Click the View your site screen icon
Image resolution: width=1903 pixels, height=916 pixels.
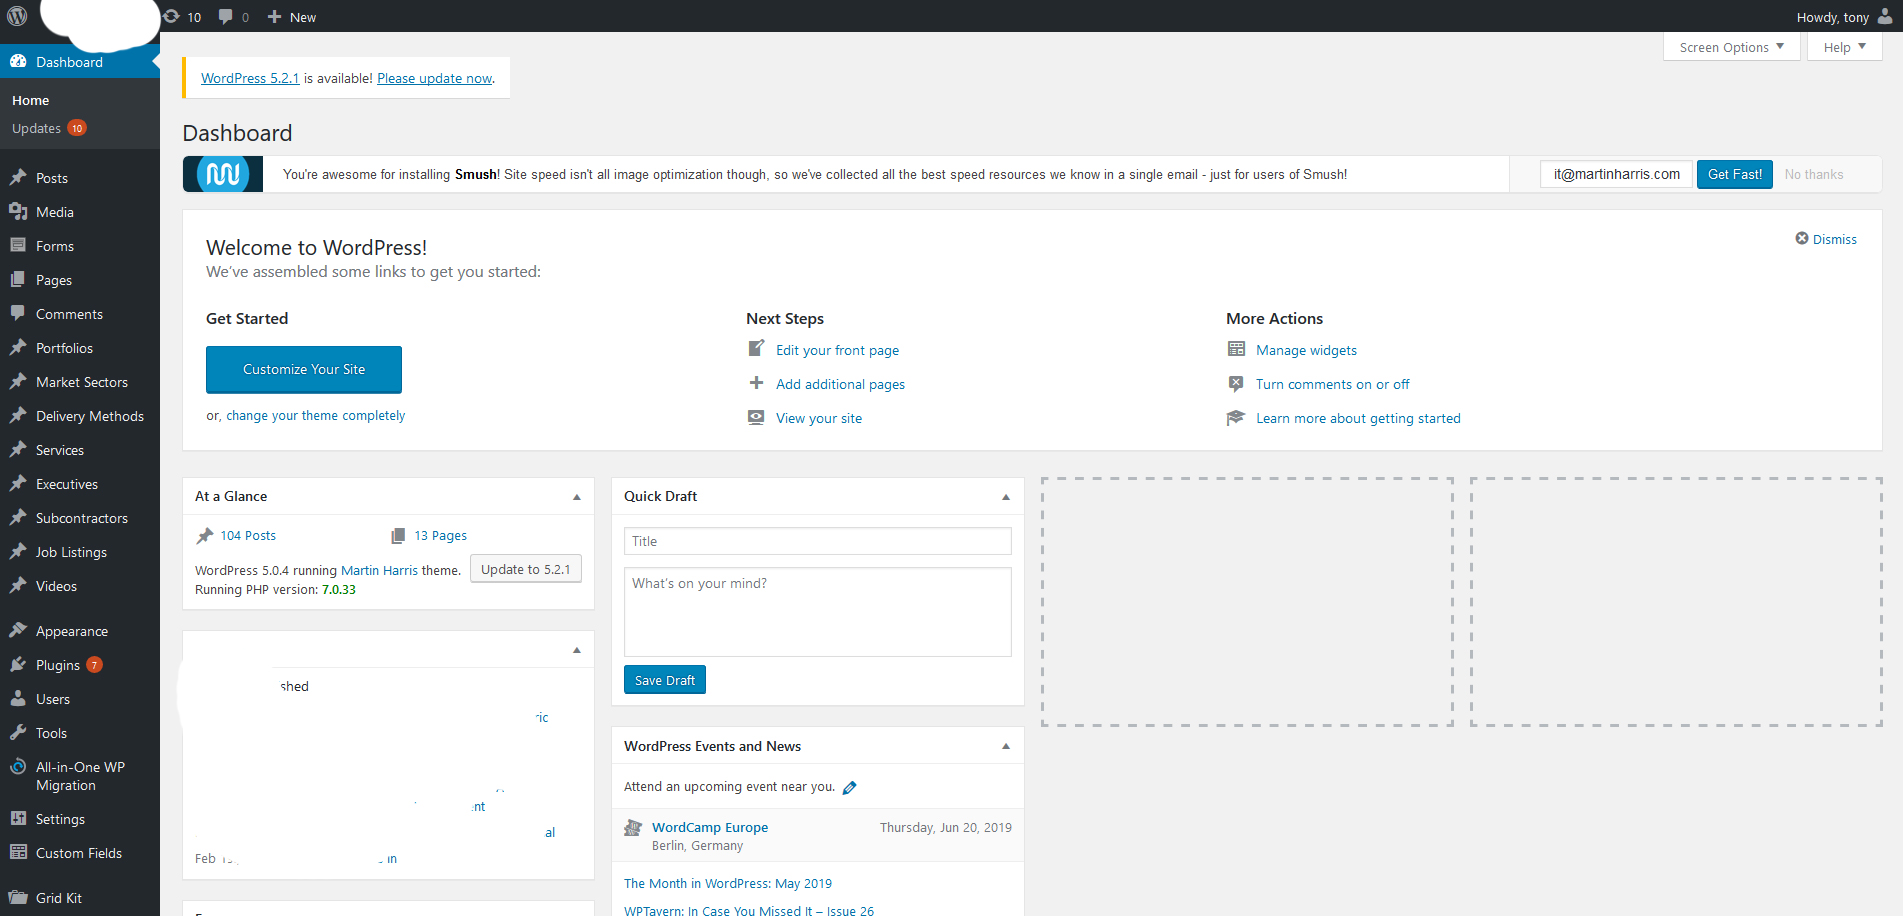[757, 417]
